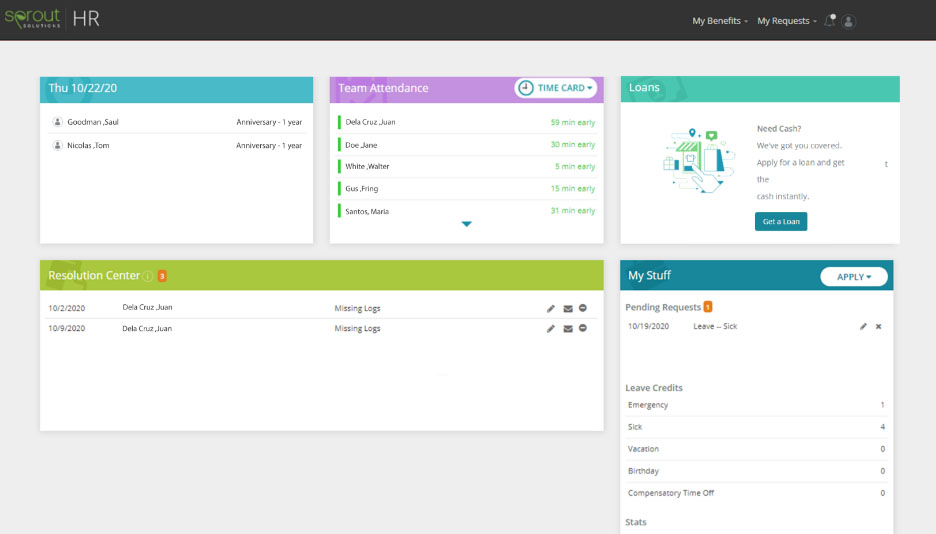Click envelope icon for 10/2/2020 Missing Logs
This screenshot has width=936, height=534.
(x=567, y=308)
